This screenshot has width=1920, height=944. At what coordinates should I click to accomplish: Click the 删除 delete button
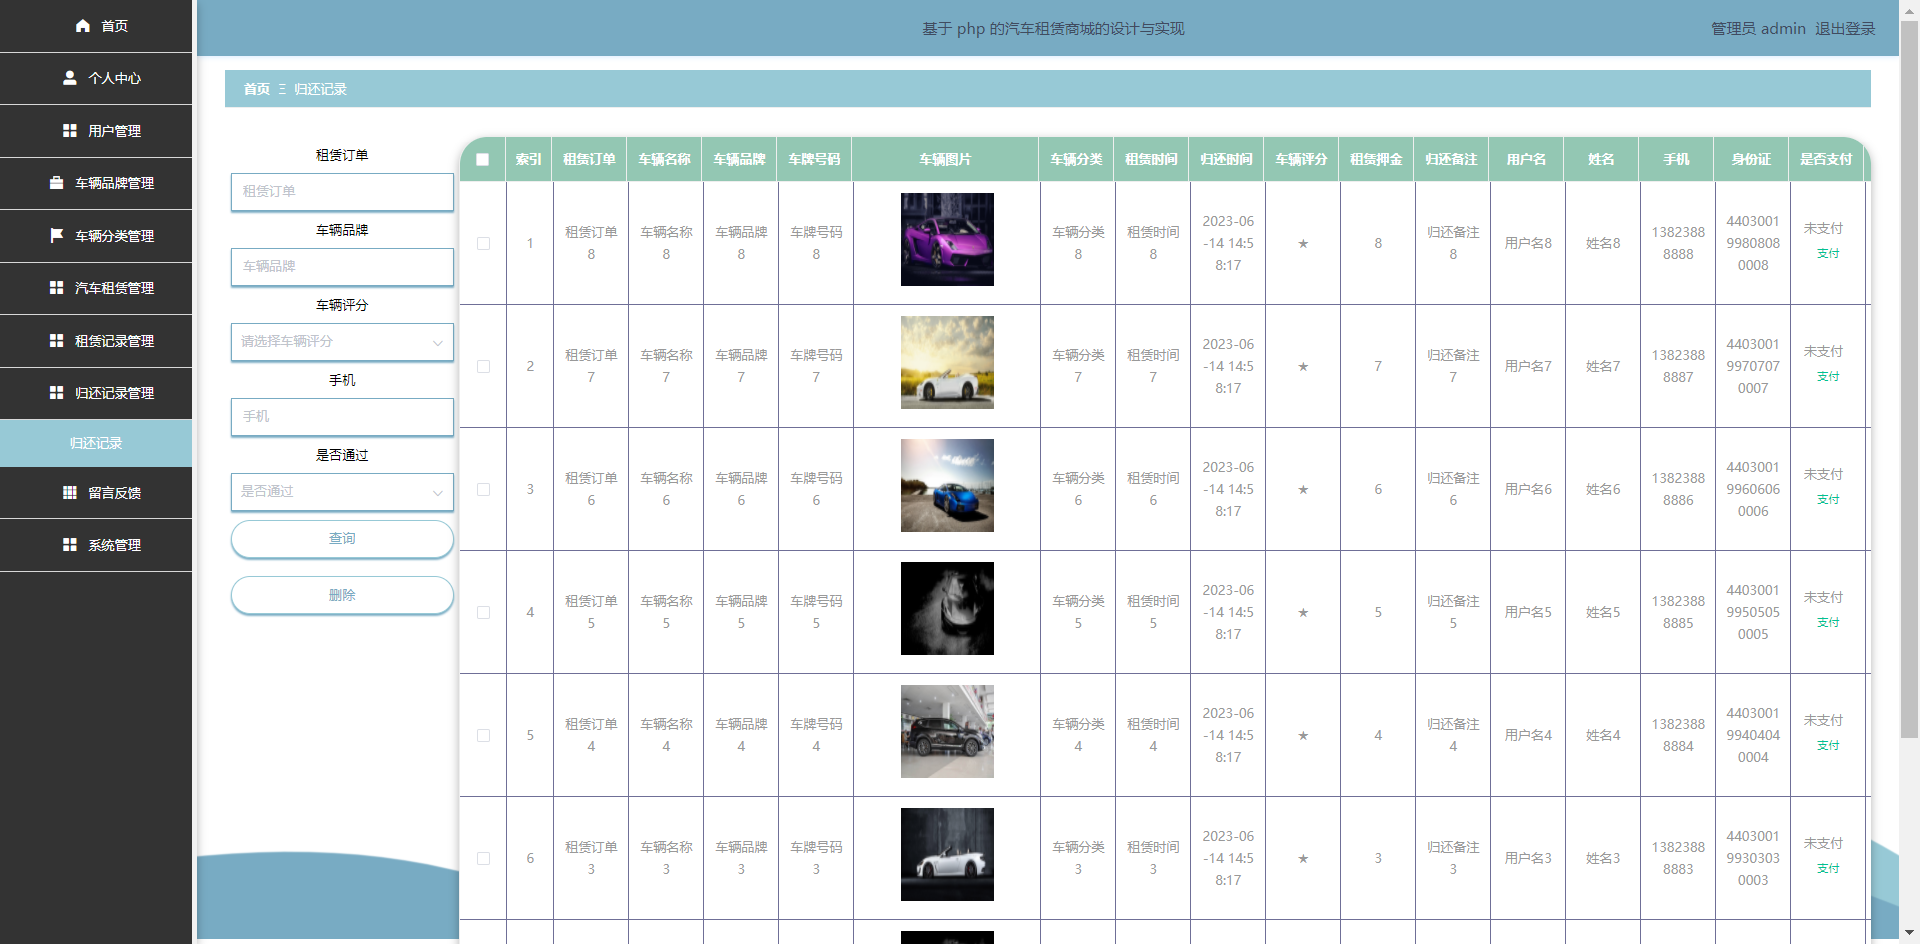[x=342, y=595]
